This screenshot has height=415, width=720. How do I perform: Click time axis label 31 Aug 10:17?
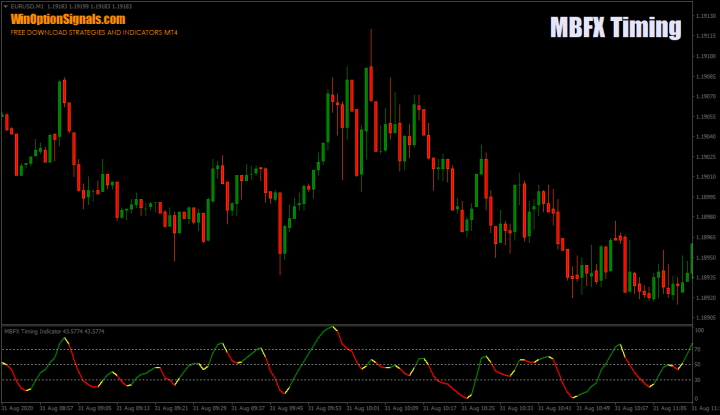pos(440,408)
